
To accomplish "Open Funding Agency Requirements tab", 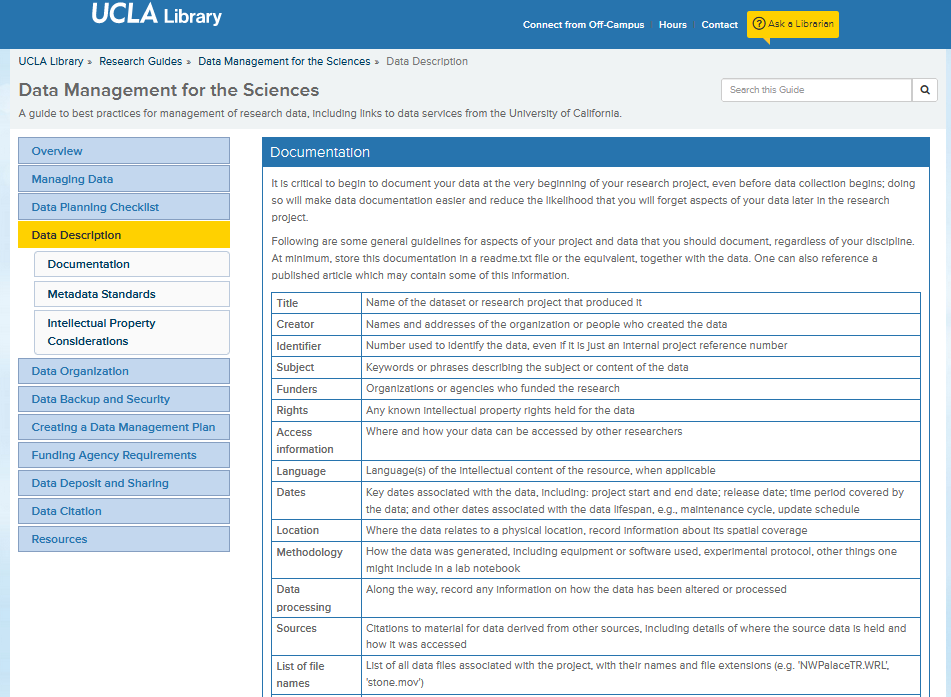I will tap(124, 455).
